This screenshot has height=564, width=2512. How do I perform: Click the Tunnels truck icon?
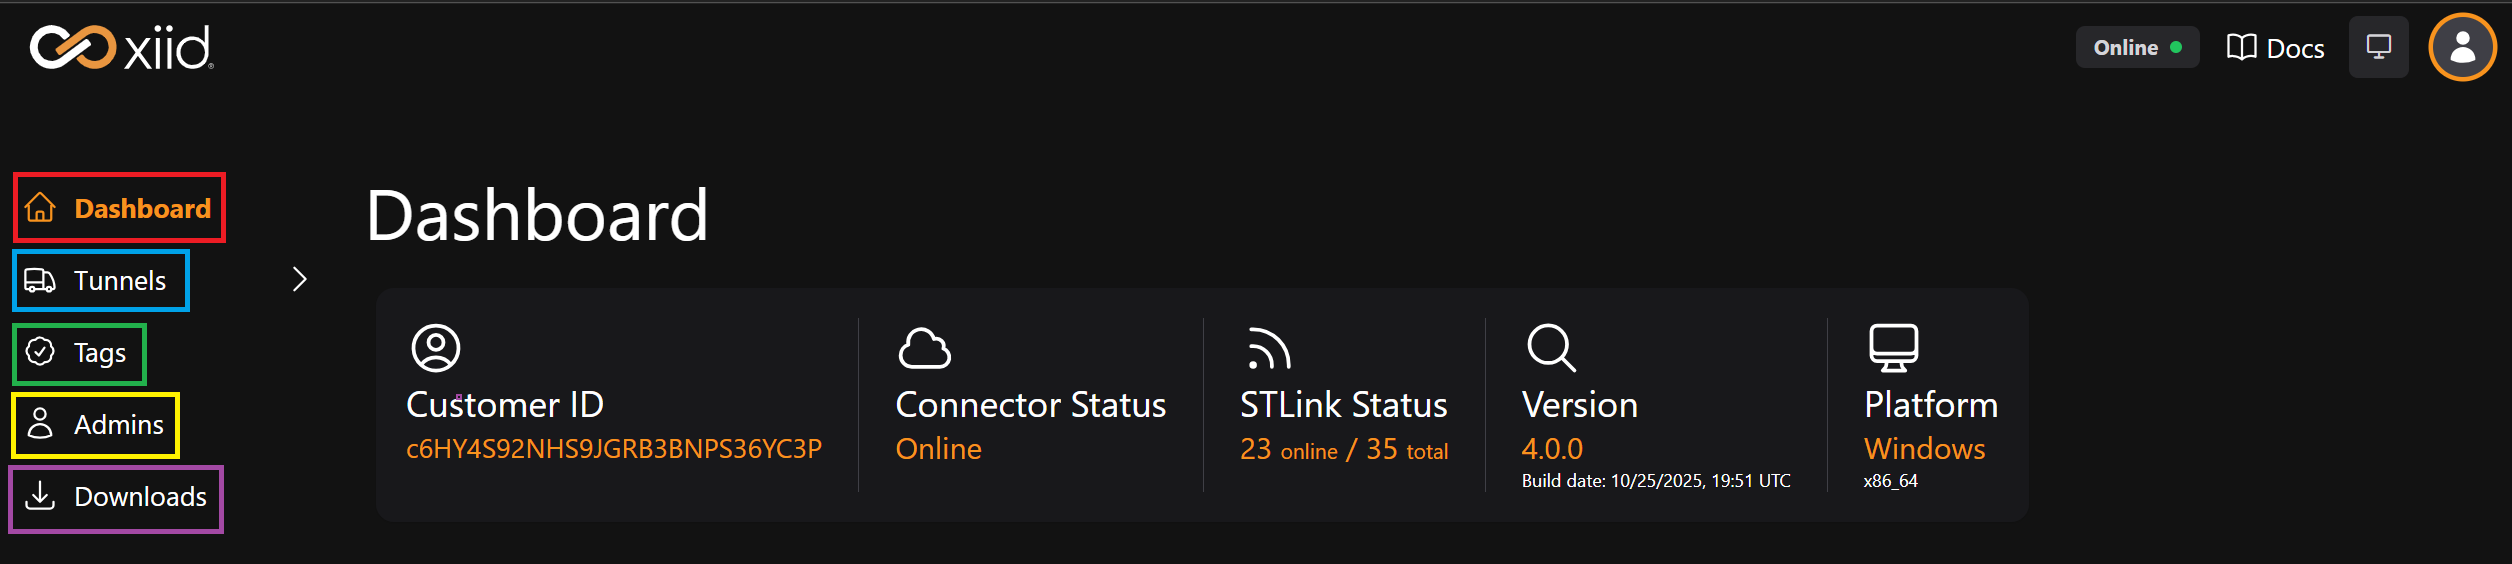coord(40,280)
